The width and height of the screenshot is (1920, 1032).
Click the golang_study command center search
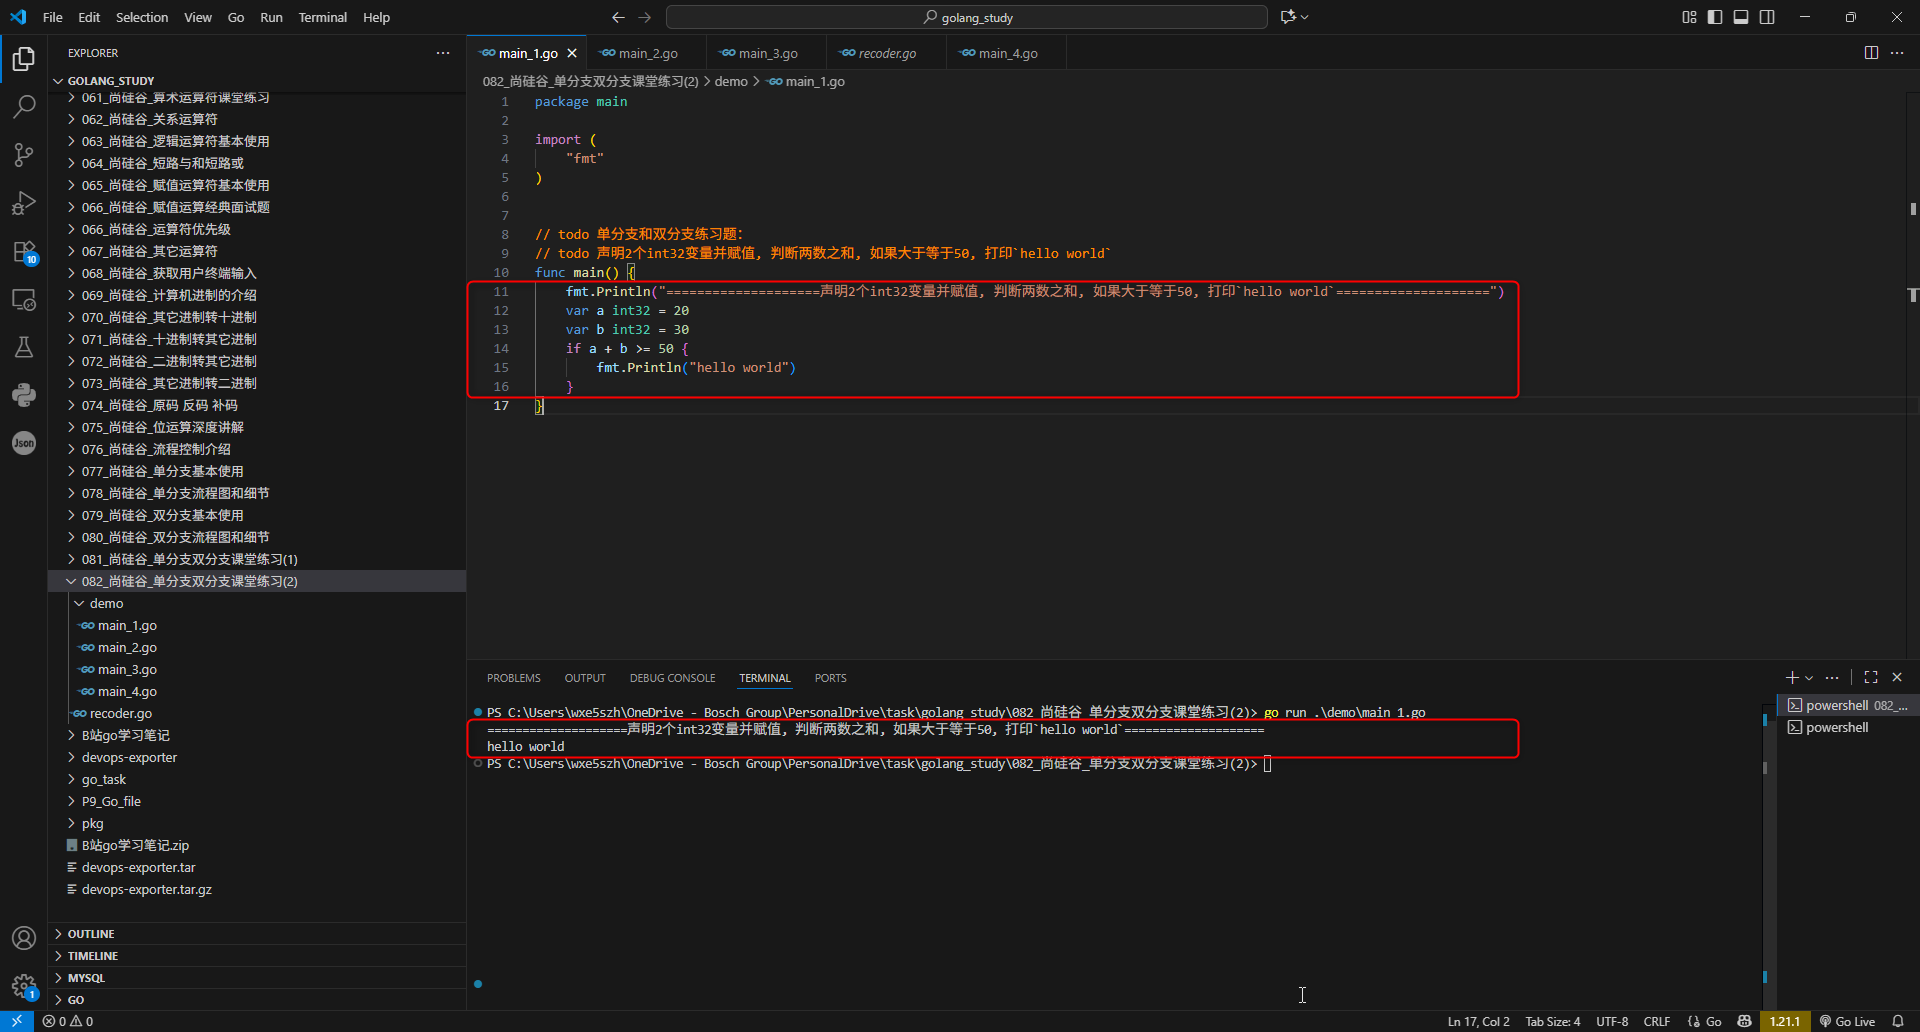point(967,17)
